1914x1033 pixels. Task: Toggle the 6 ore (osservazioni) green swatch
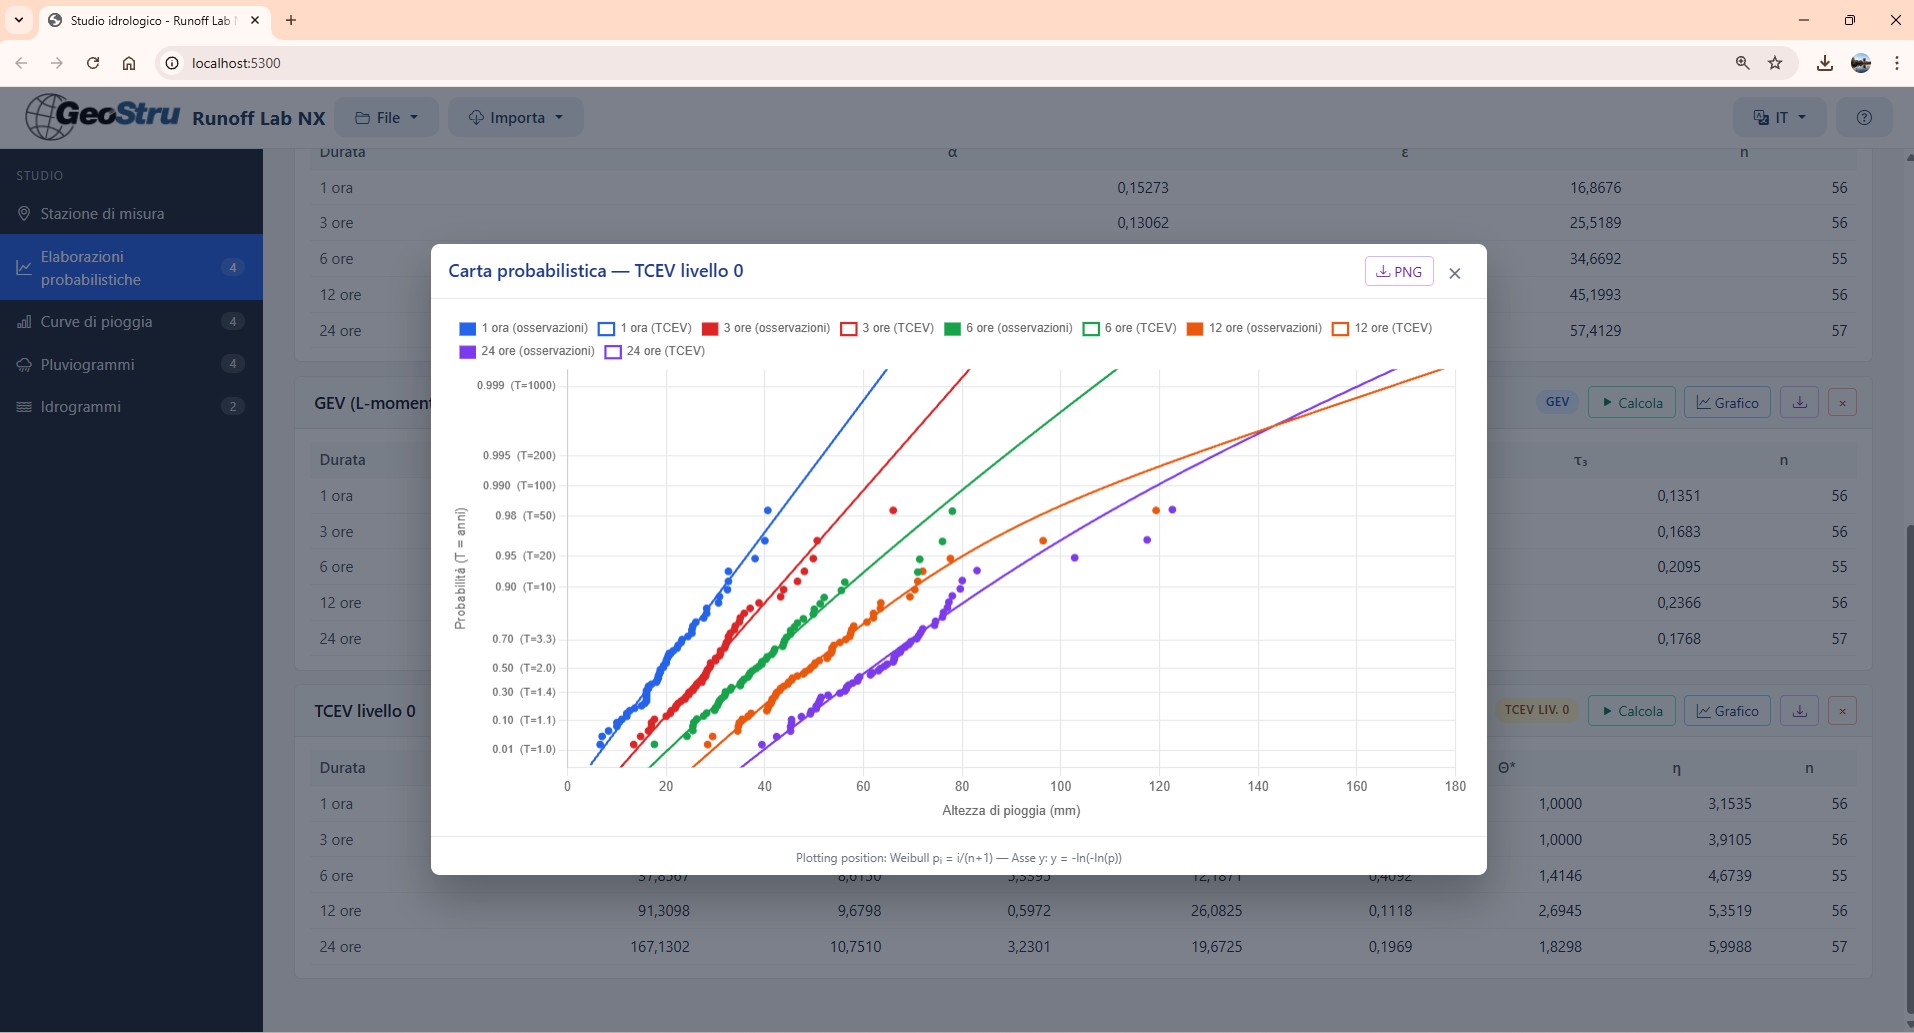tap(952, 328)
